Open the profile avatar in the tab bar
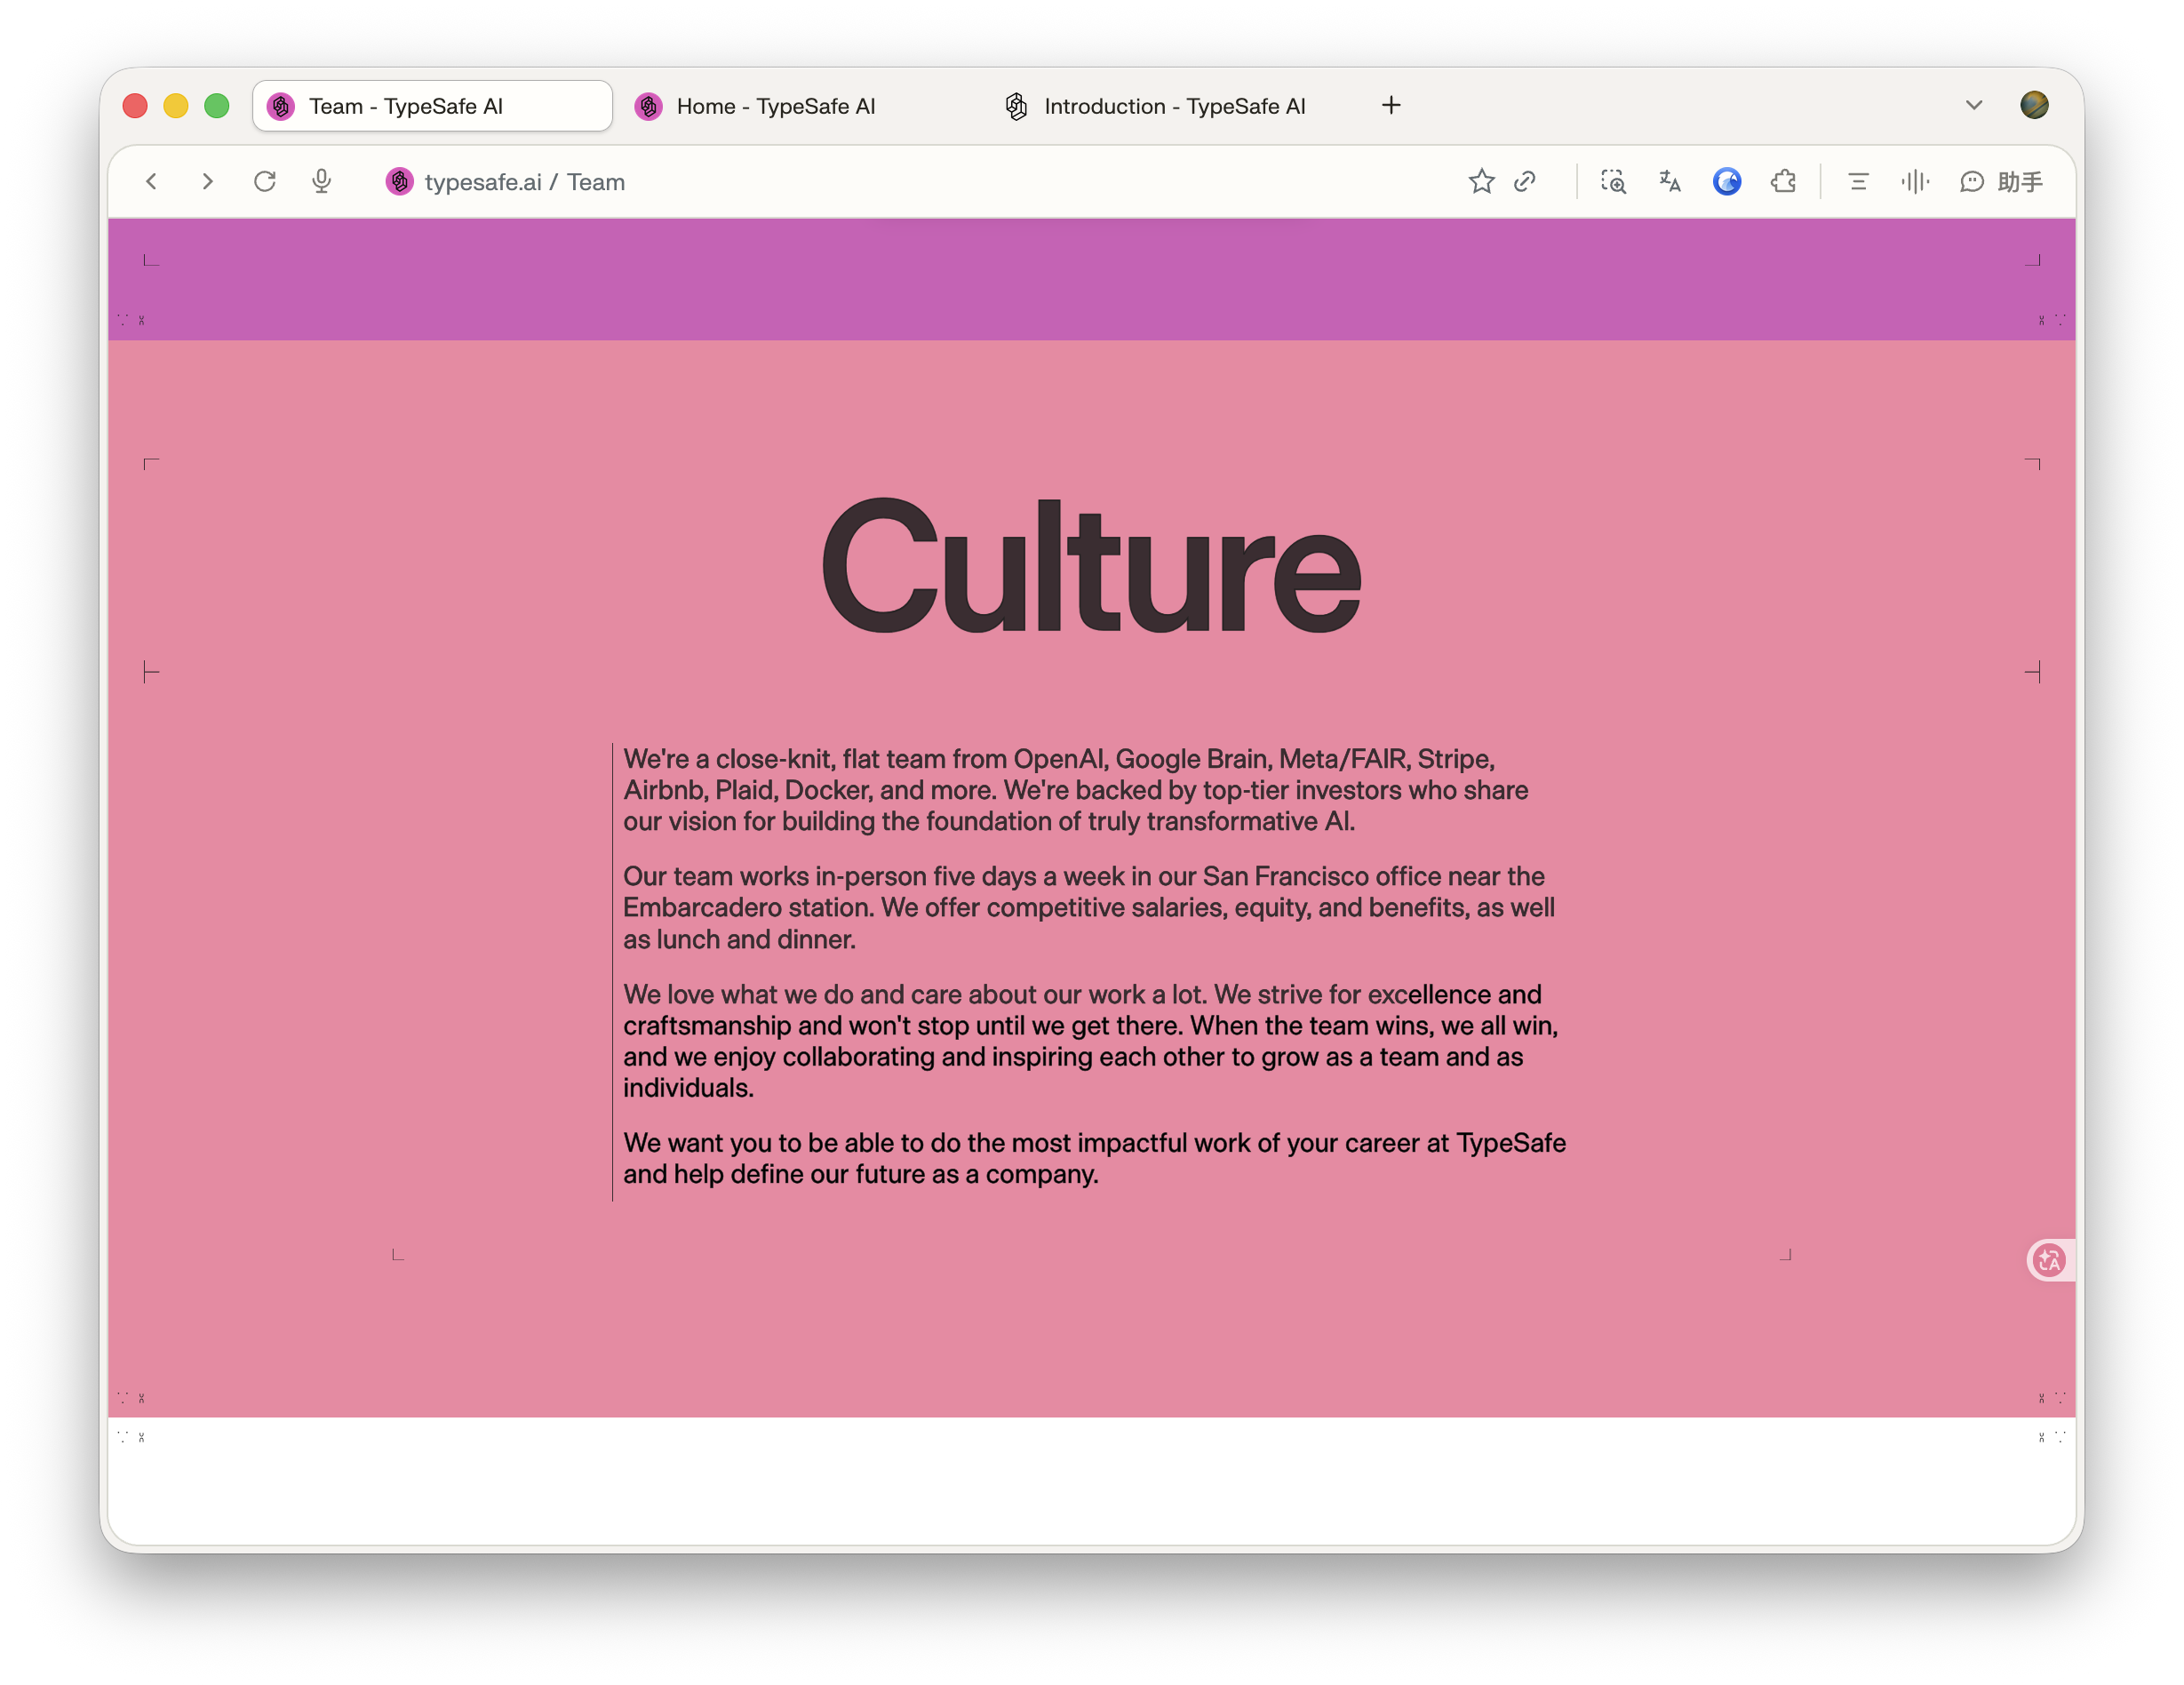This screenshot has height=1685, width=2184. click(x=2034, y=105)
